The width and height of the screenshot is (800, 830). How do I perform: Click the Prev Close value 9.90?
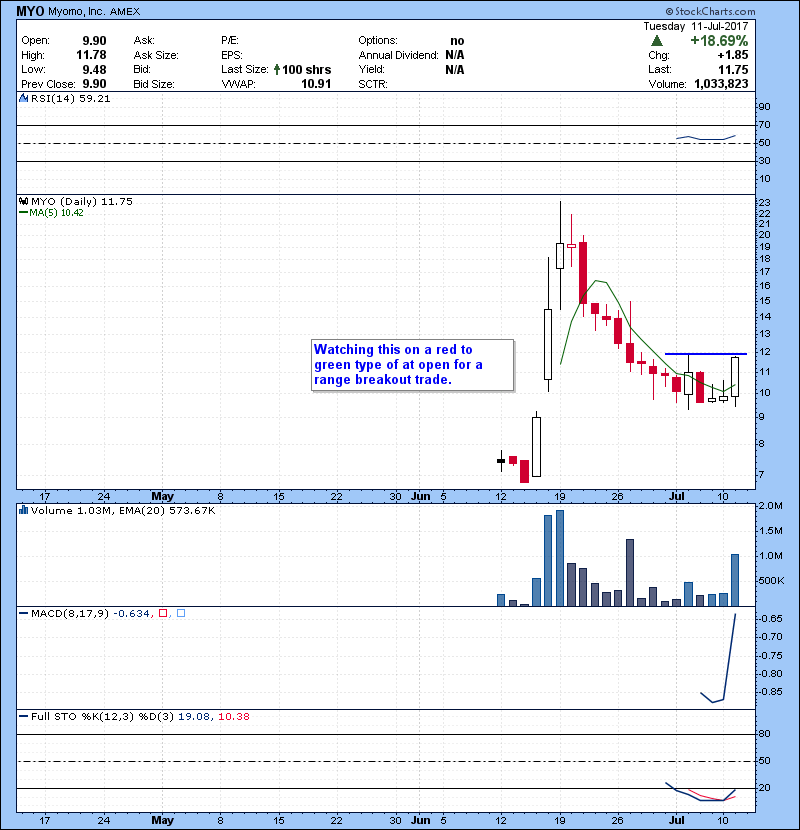pyautogui.click(x=94, y=84)
